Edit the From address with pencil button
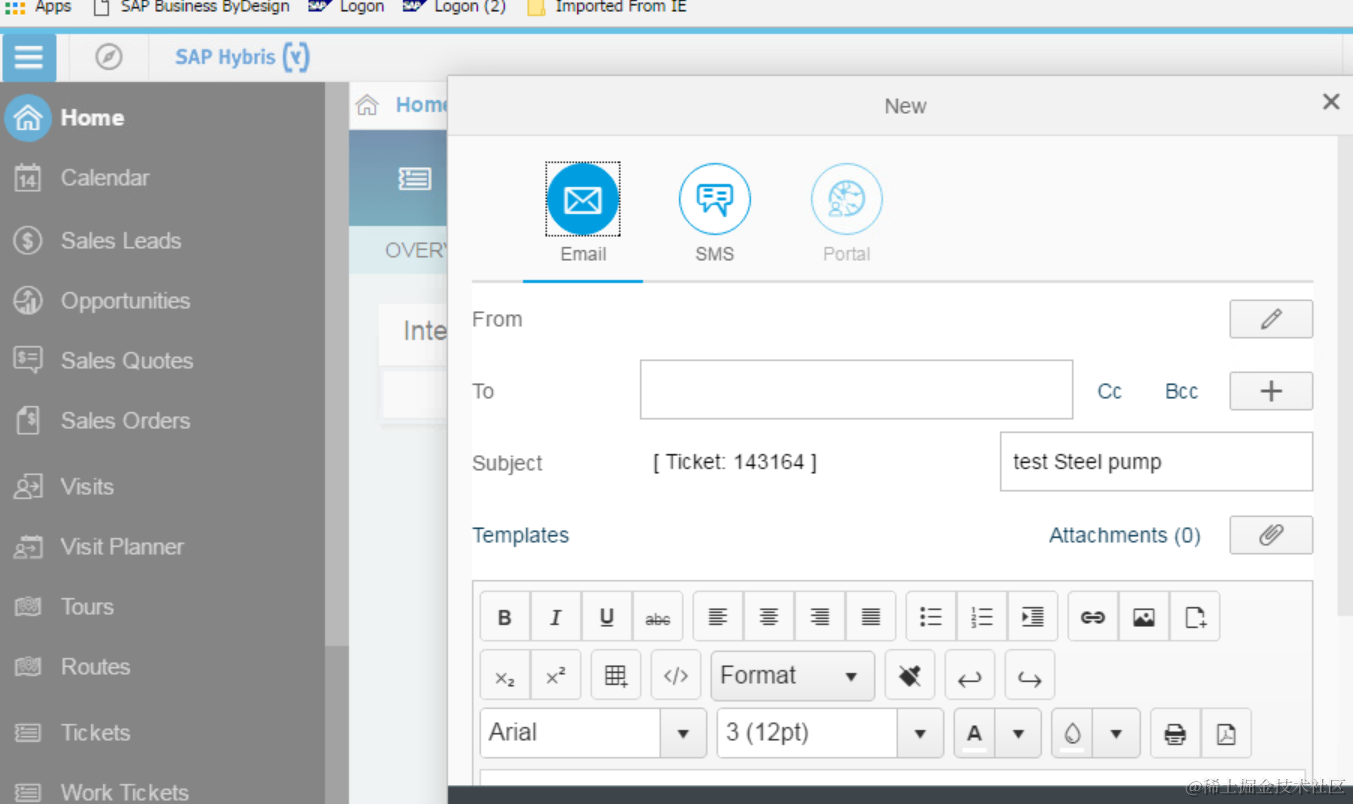1353x804 pixels. pyautogui.click(x=1271, y=319)
